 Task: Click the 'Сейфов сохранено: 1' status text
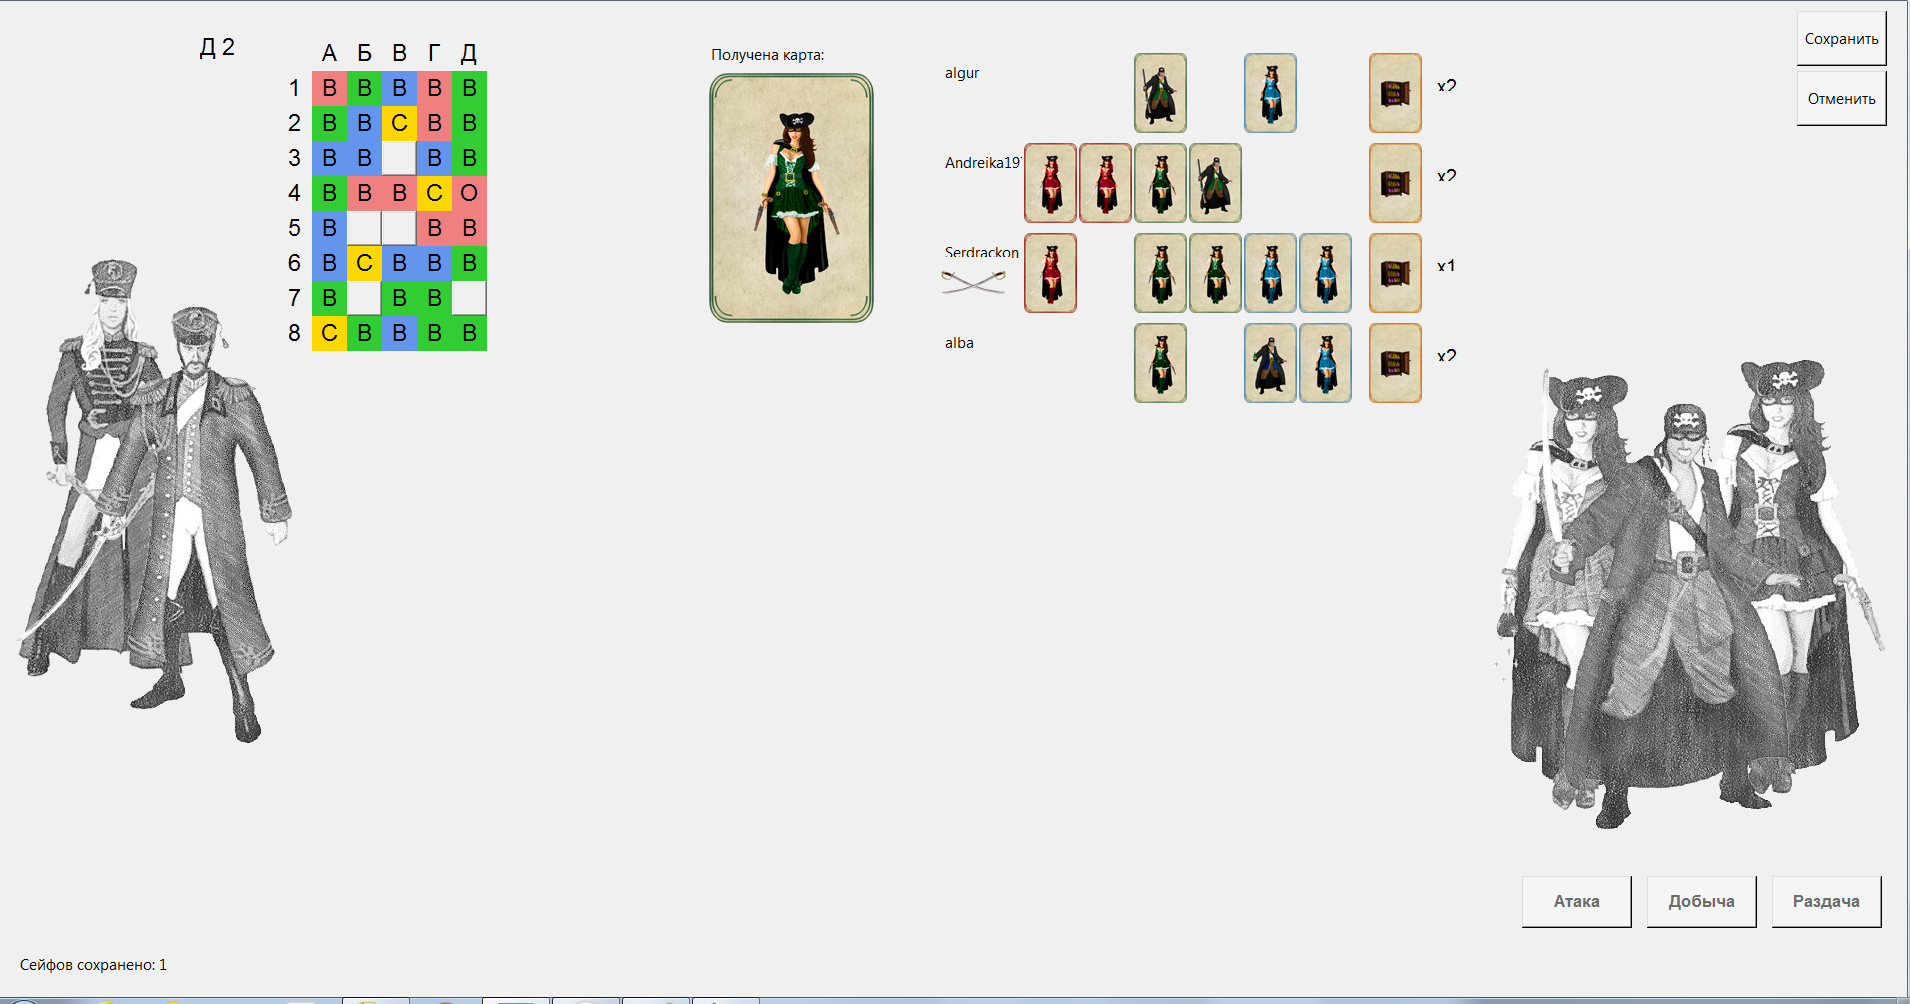coord(93,965)
